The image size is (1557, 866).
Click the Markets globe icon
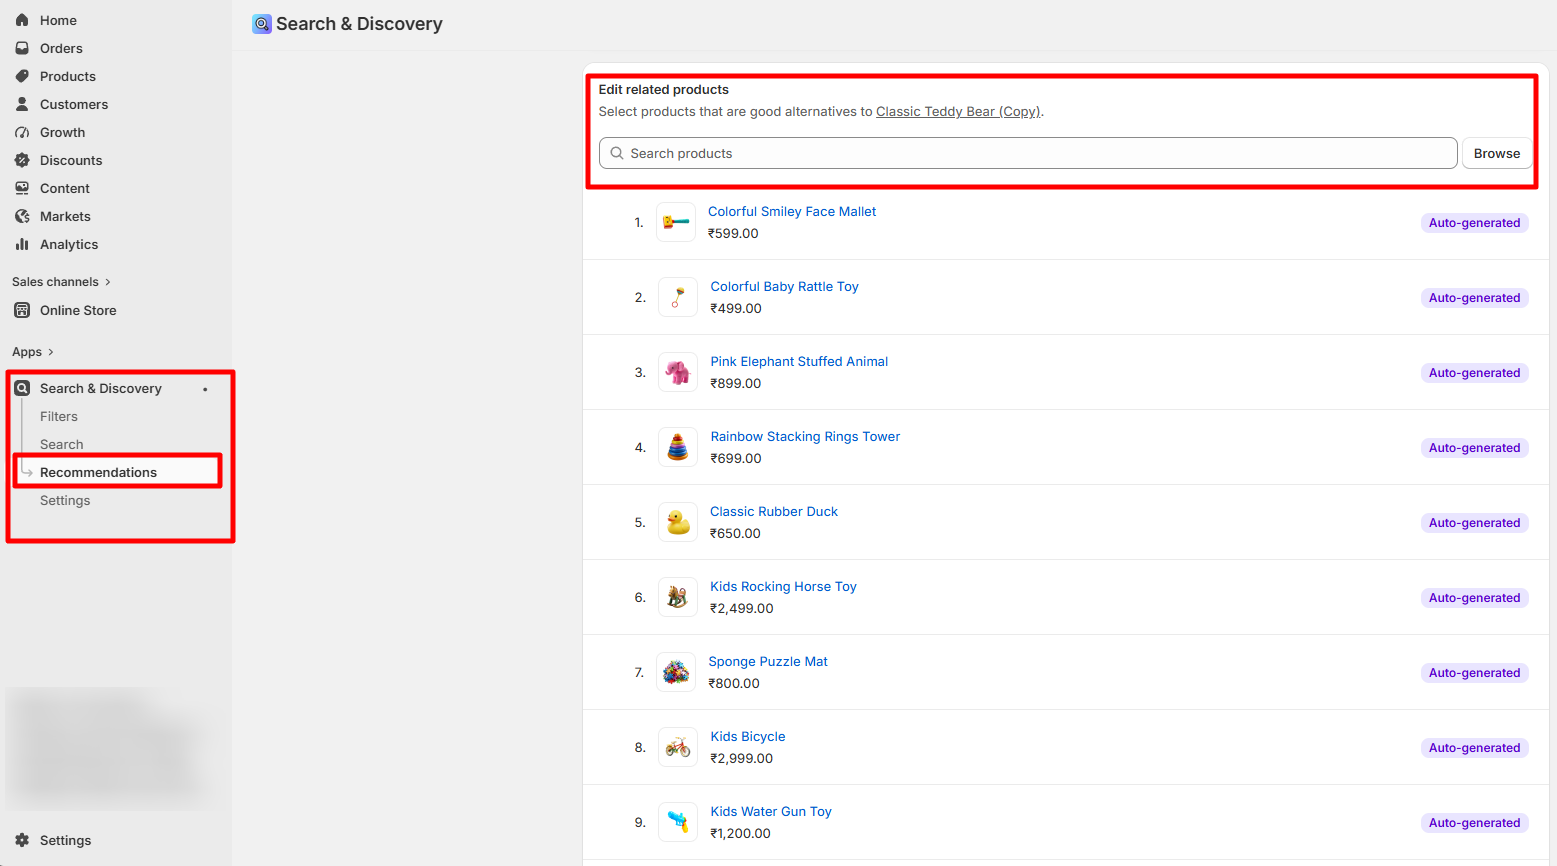click(22, 216)
